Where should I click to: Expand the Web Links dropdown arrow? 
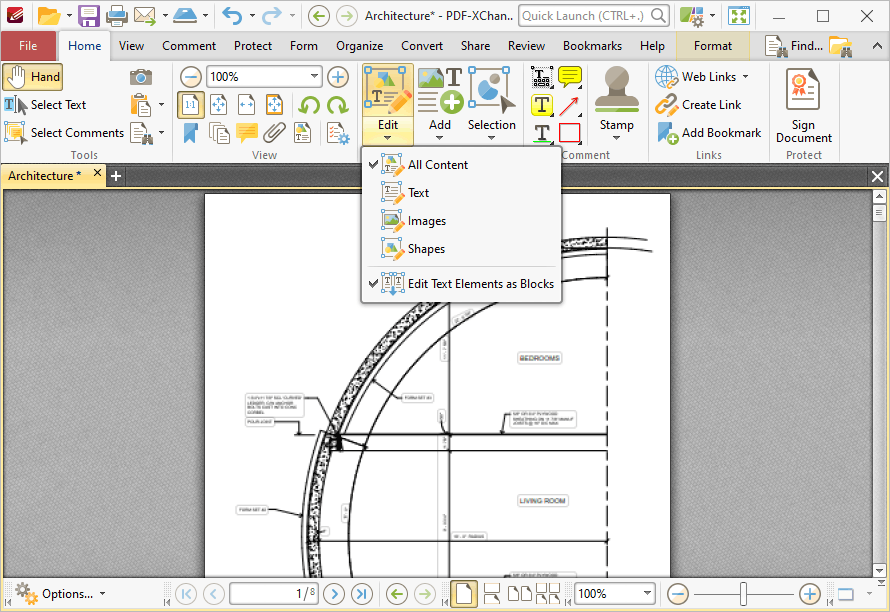click(745, 77)
